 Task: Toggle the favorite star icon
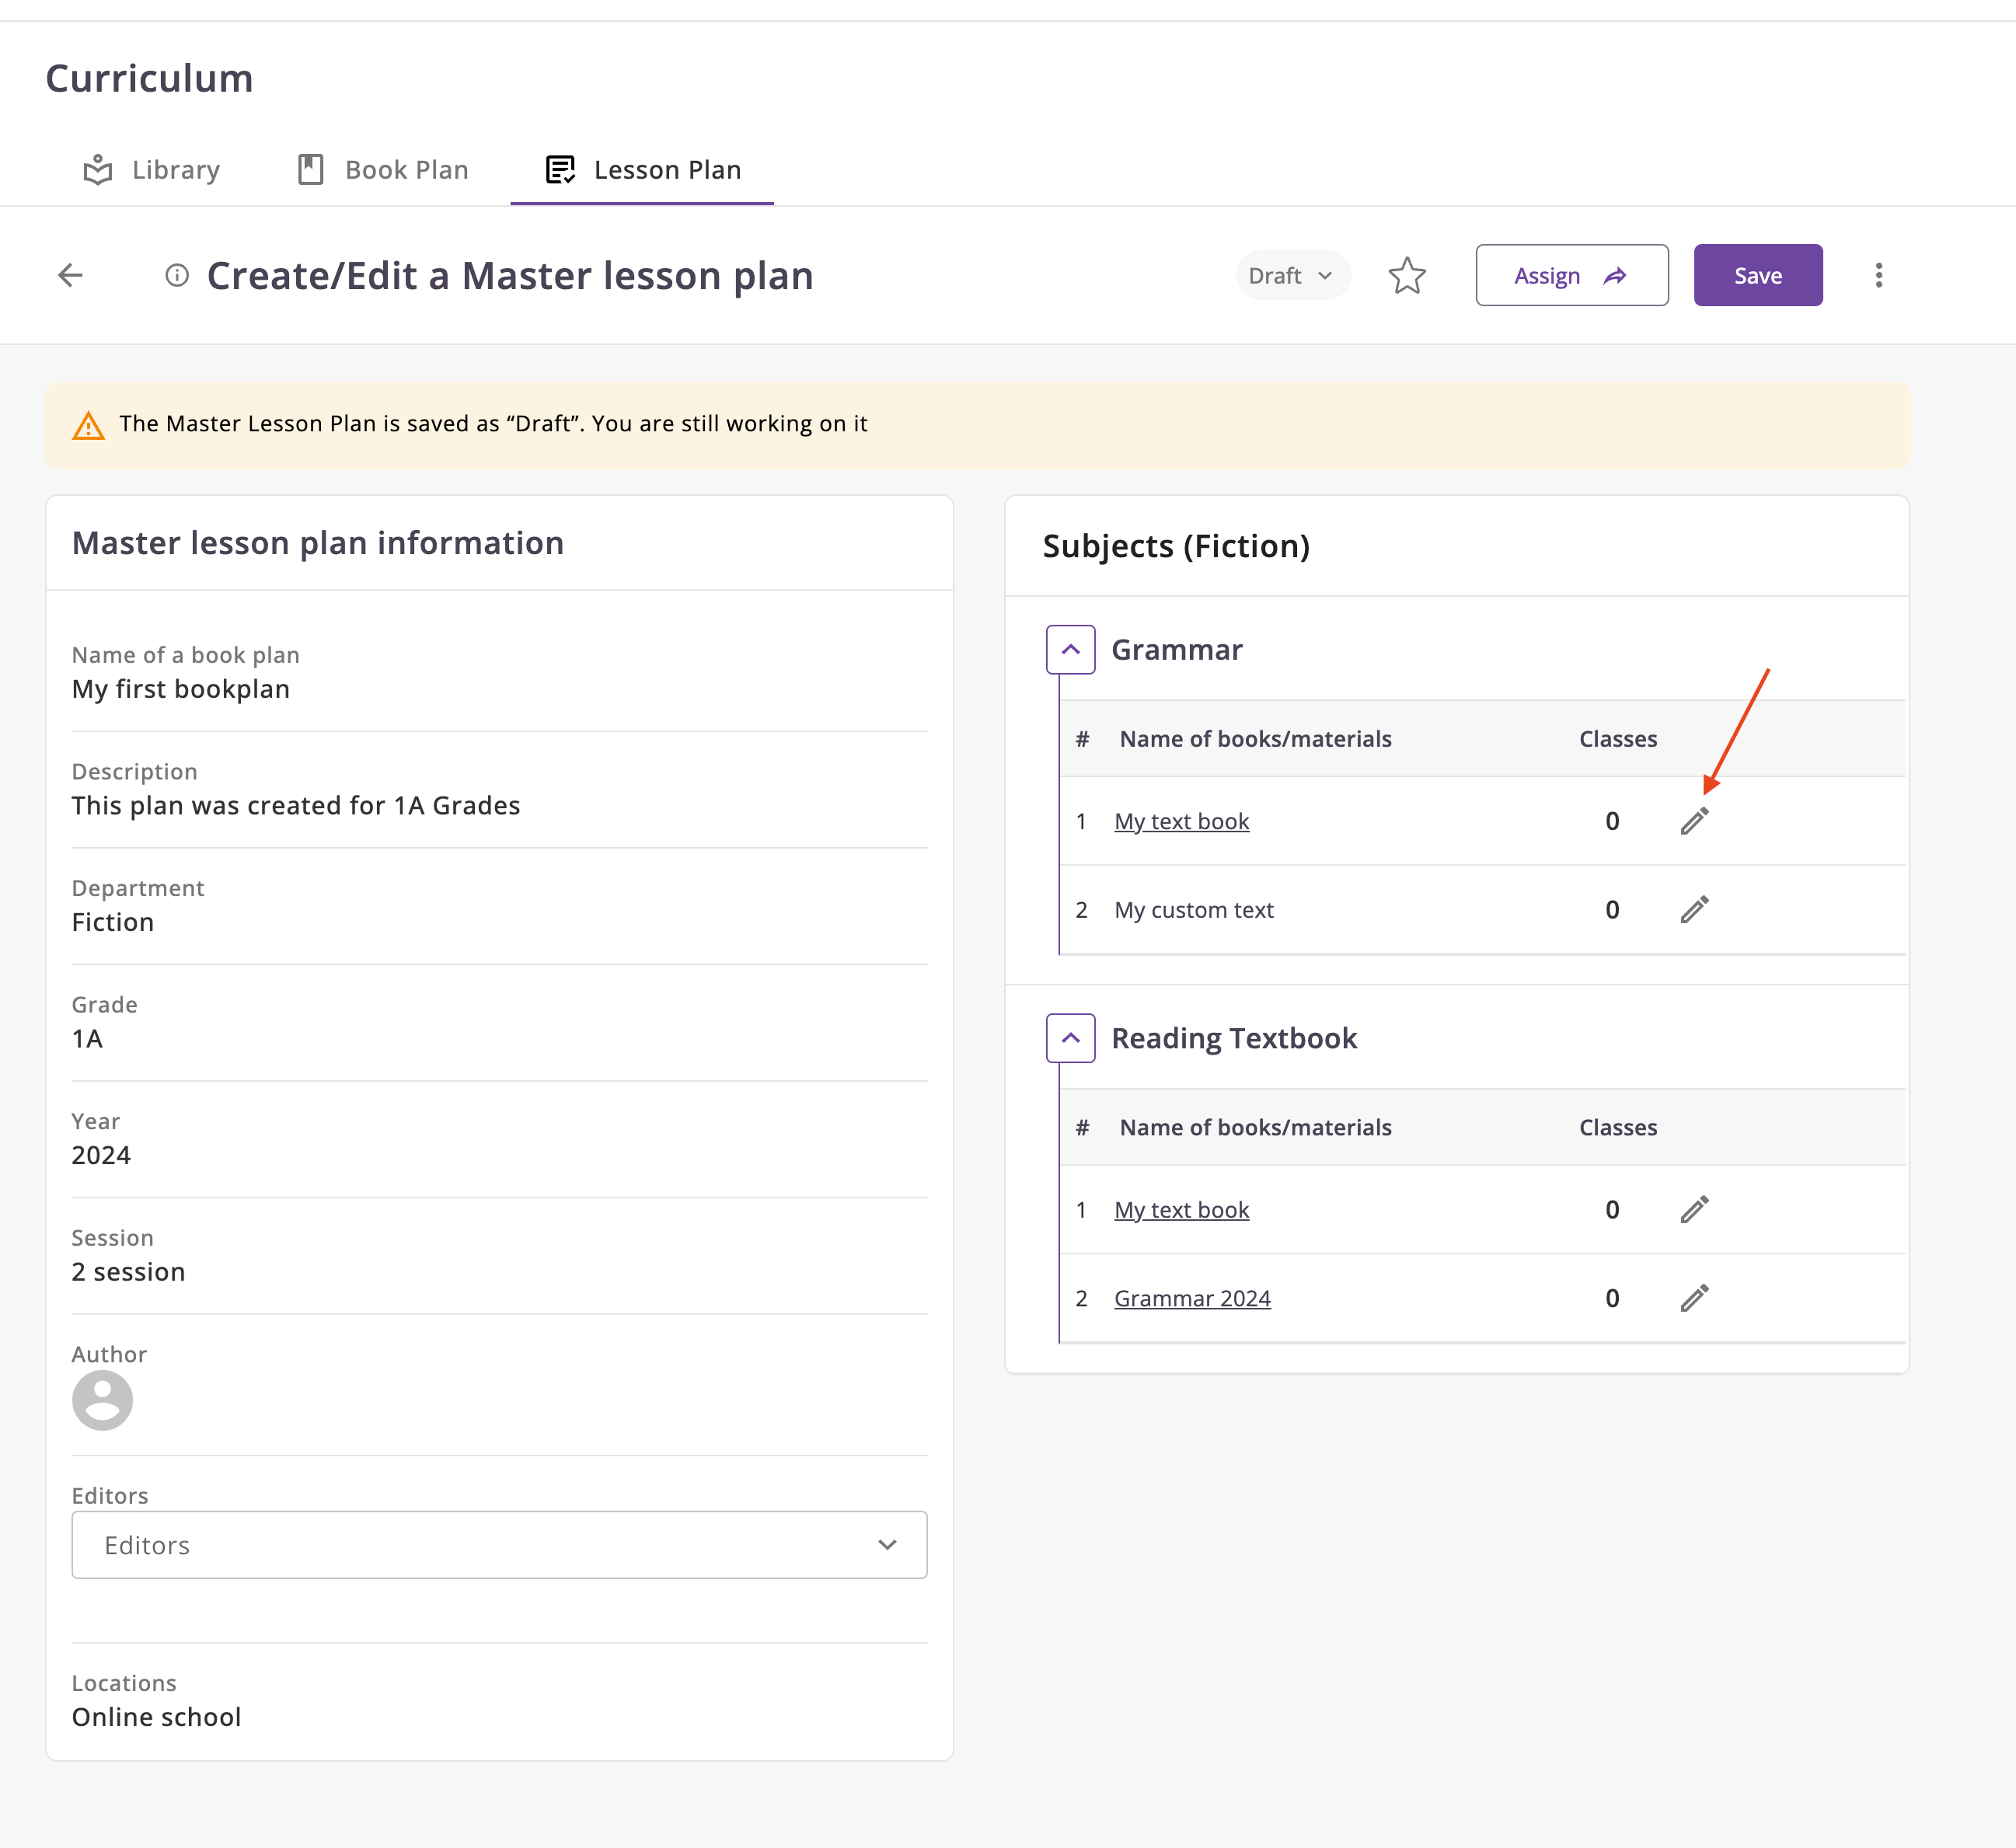tap(1406, 275)
